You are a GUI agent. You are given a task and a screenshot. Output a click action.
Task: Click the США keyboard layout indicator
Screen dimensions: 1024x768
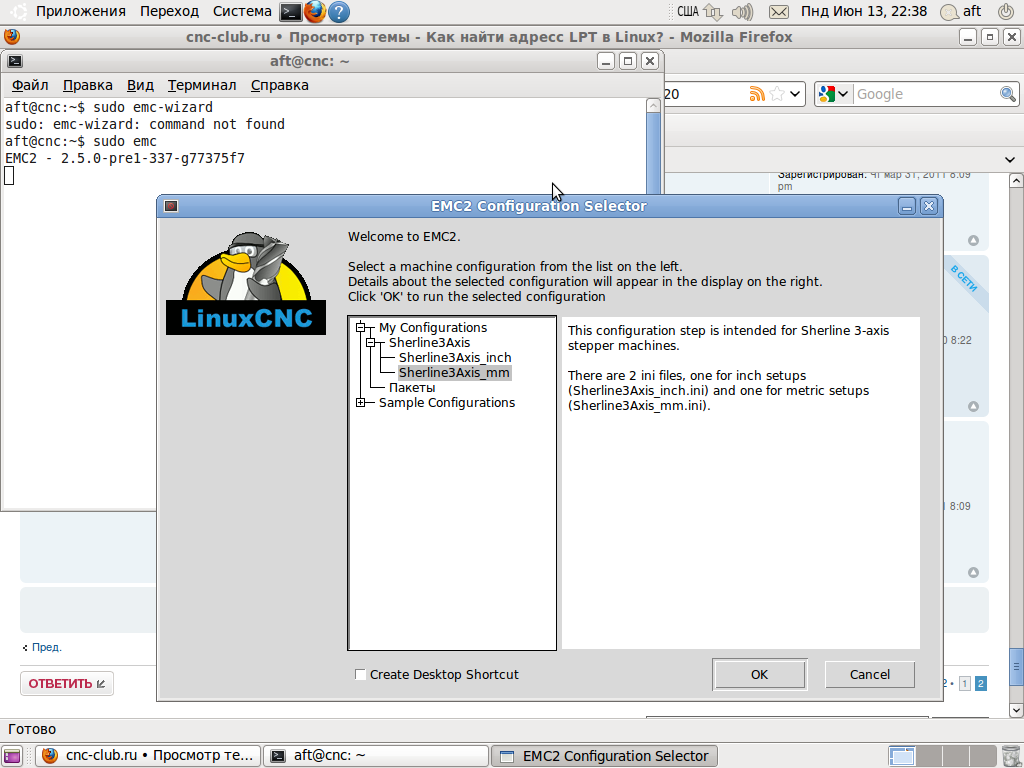click(x=687, y=11)
